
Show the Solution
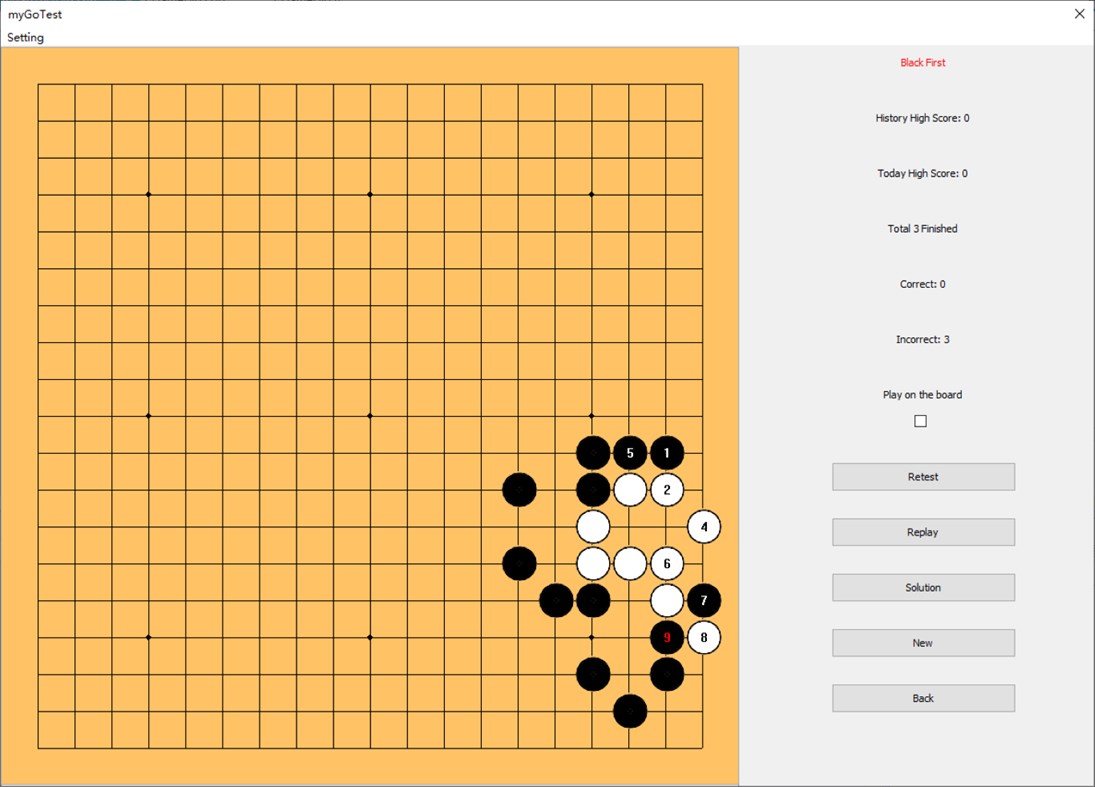(922, 587)
